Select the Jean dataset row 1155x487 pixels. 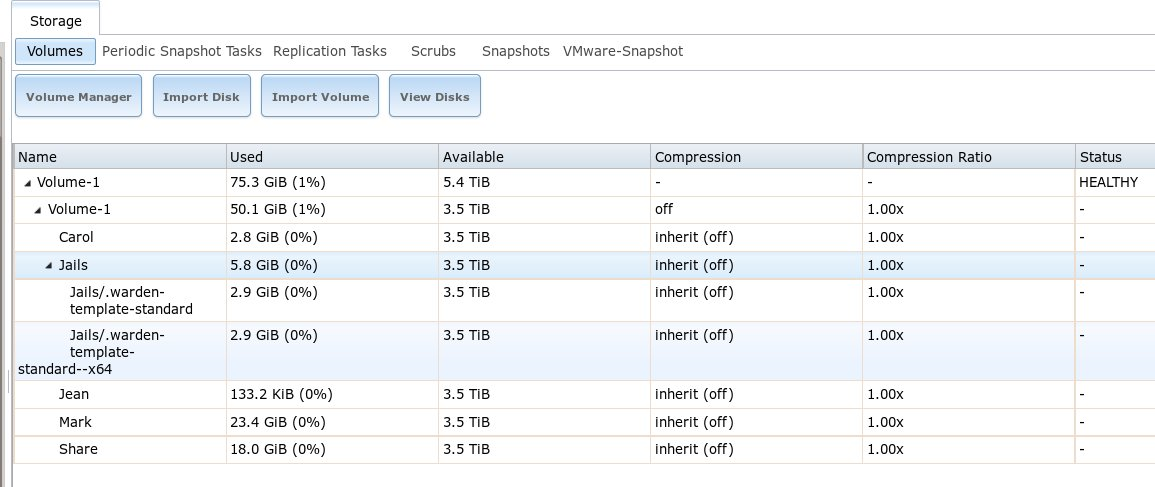click(x=584, y=394)
